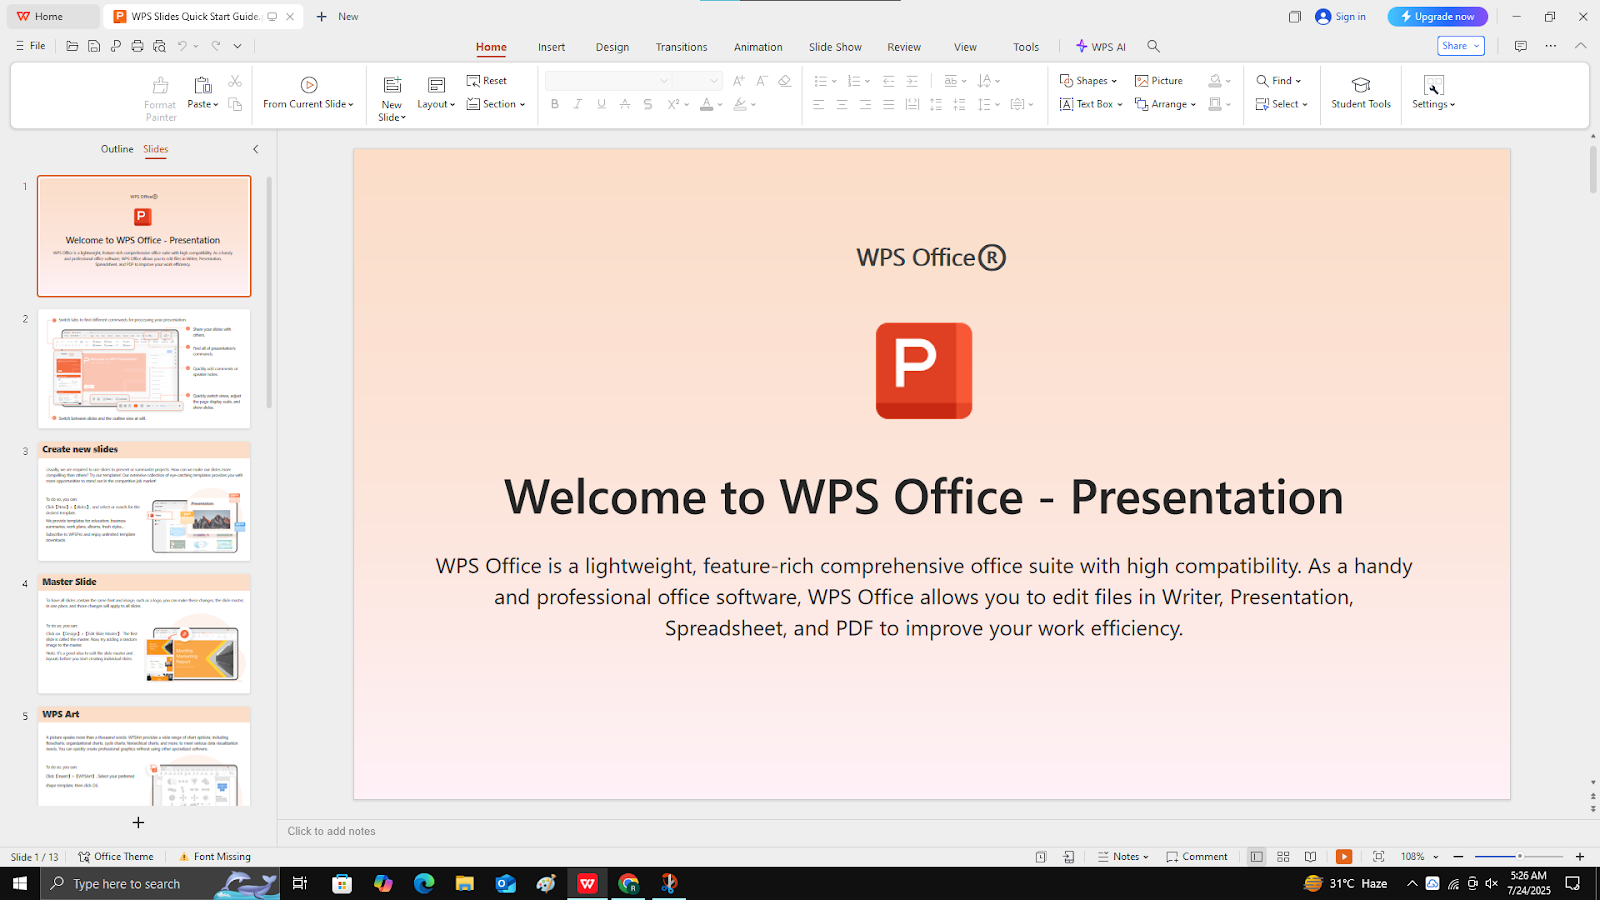Viewport: 1600px width, 900px height.
Task: Click the Windows taskbar search box
Action: pyautogui.click(x=160, y=884)
